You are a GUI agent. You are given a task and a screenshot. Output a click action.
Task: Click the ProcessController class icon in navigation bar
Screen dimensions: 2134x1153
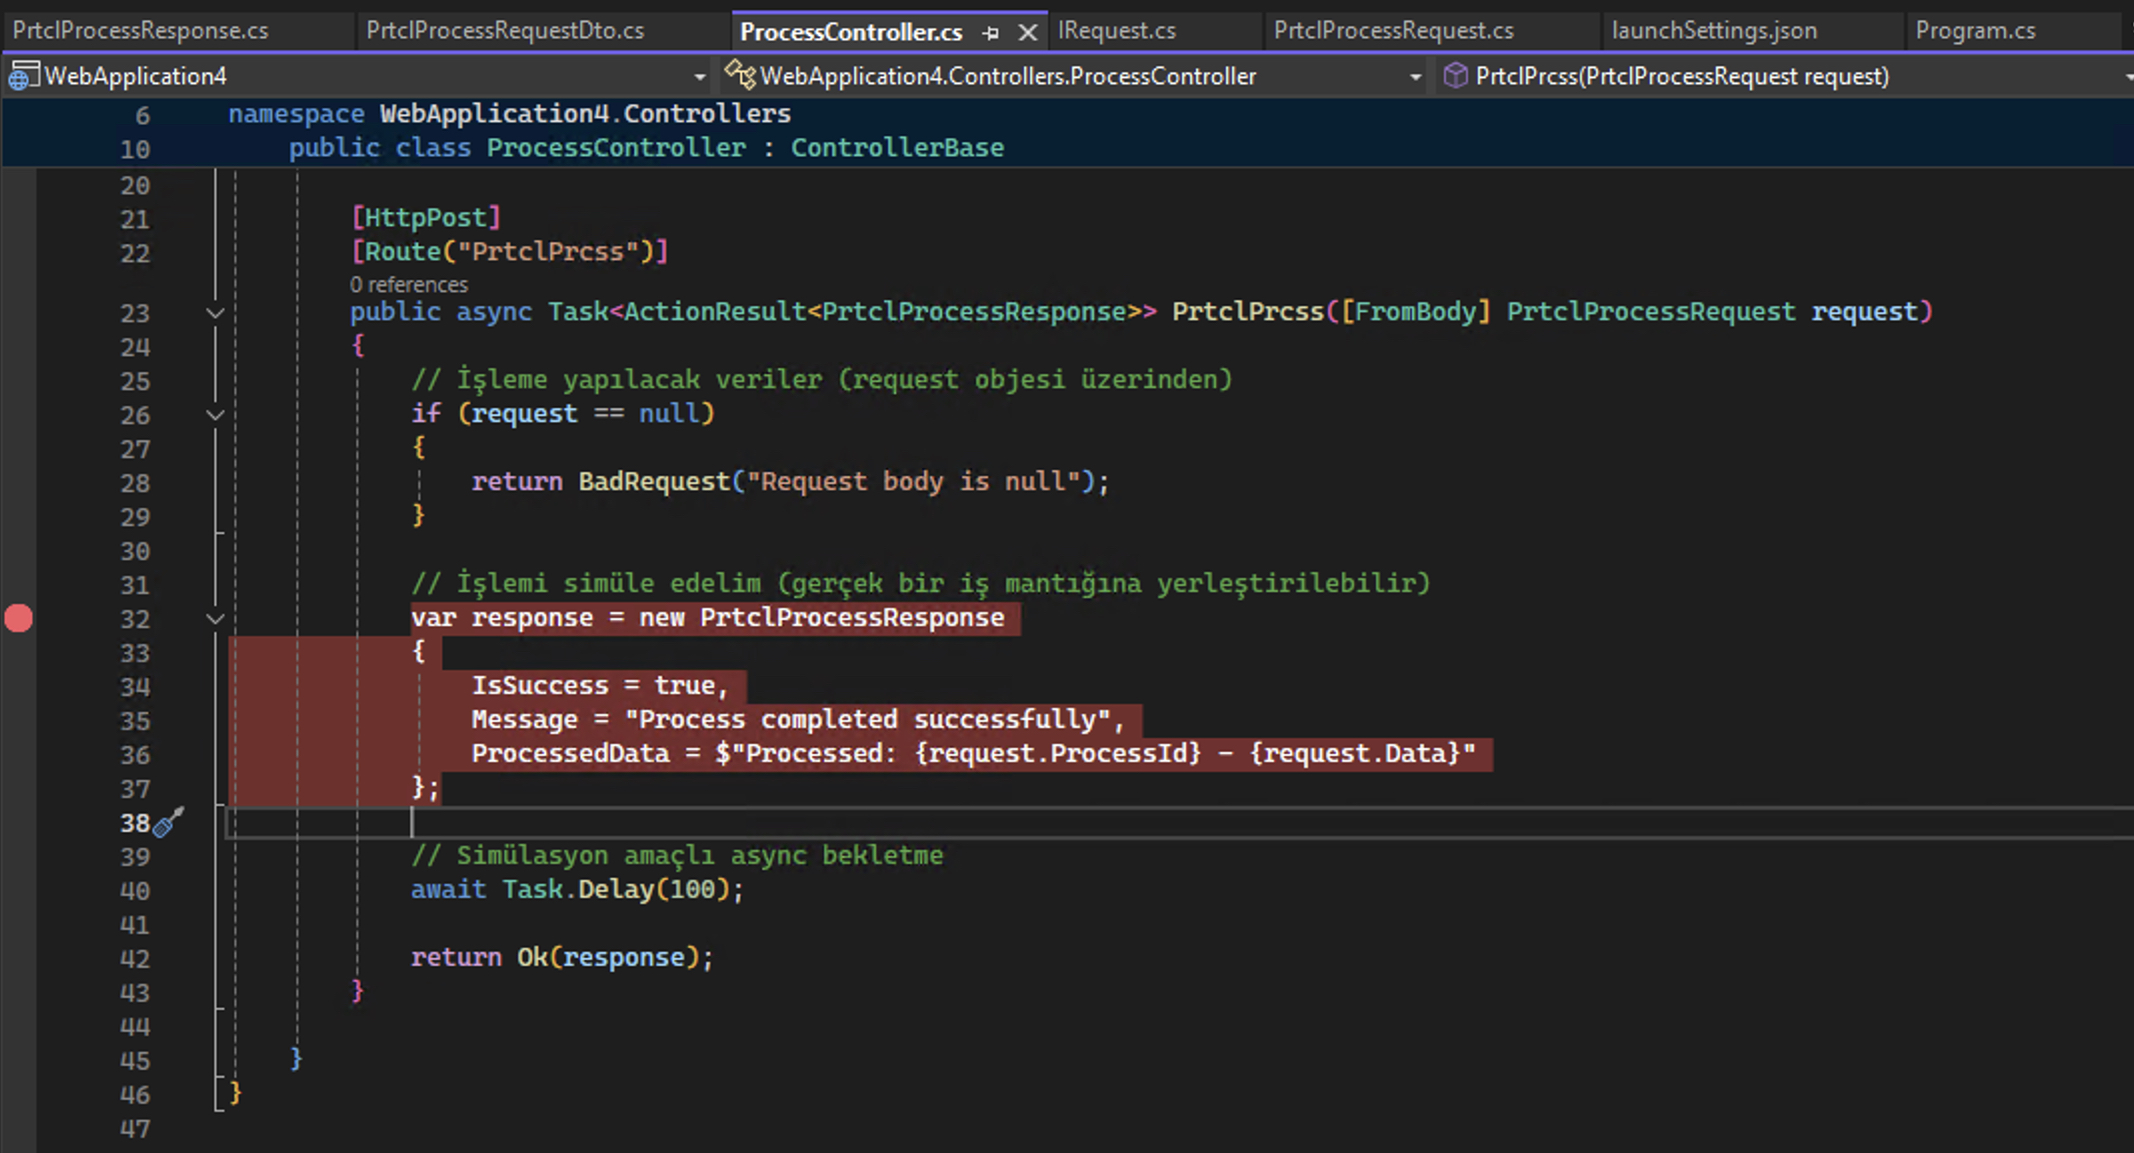tap(740, 74)
